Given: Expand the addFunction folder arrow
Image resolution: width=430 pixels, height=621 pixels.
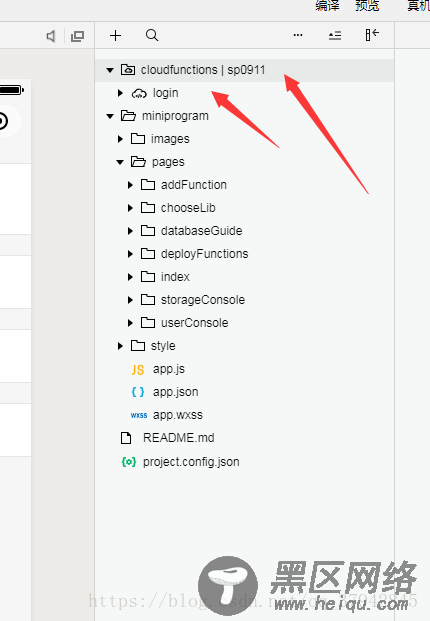Looking at the screenshot, I should 130,185.
